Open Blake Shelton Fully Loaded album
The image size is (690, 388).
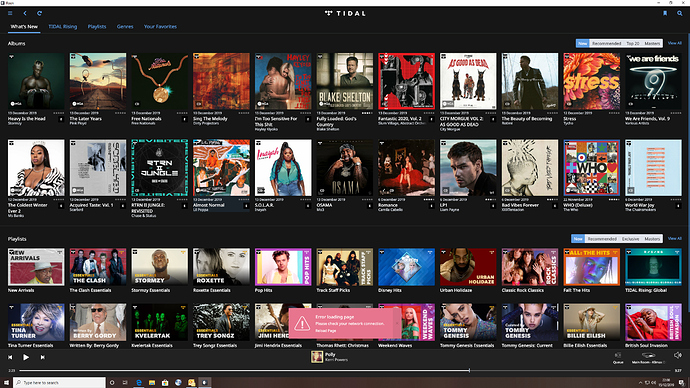coord(345,81)
